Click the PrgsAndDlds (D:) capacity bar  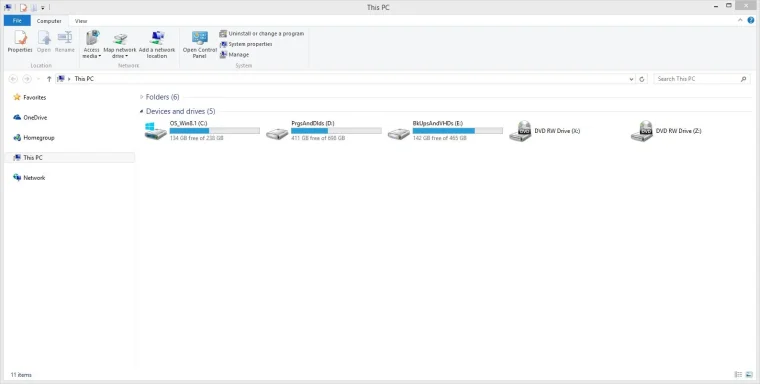[x=336, y=131]
